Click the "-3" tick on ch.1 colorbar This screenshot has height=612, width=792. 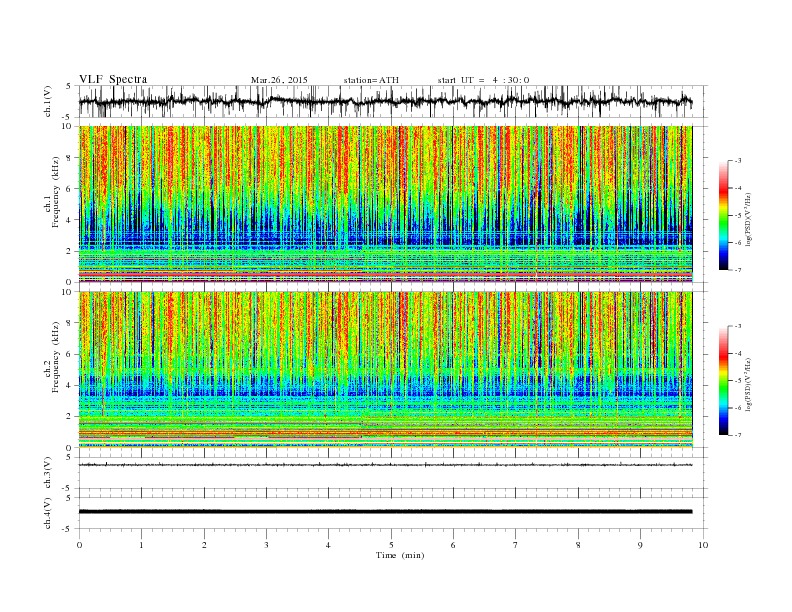pos(737,161)
